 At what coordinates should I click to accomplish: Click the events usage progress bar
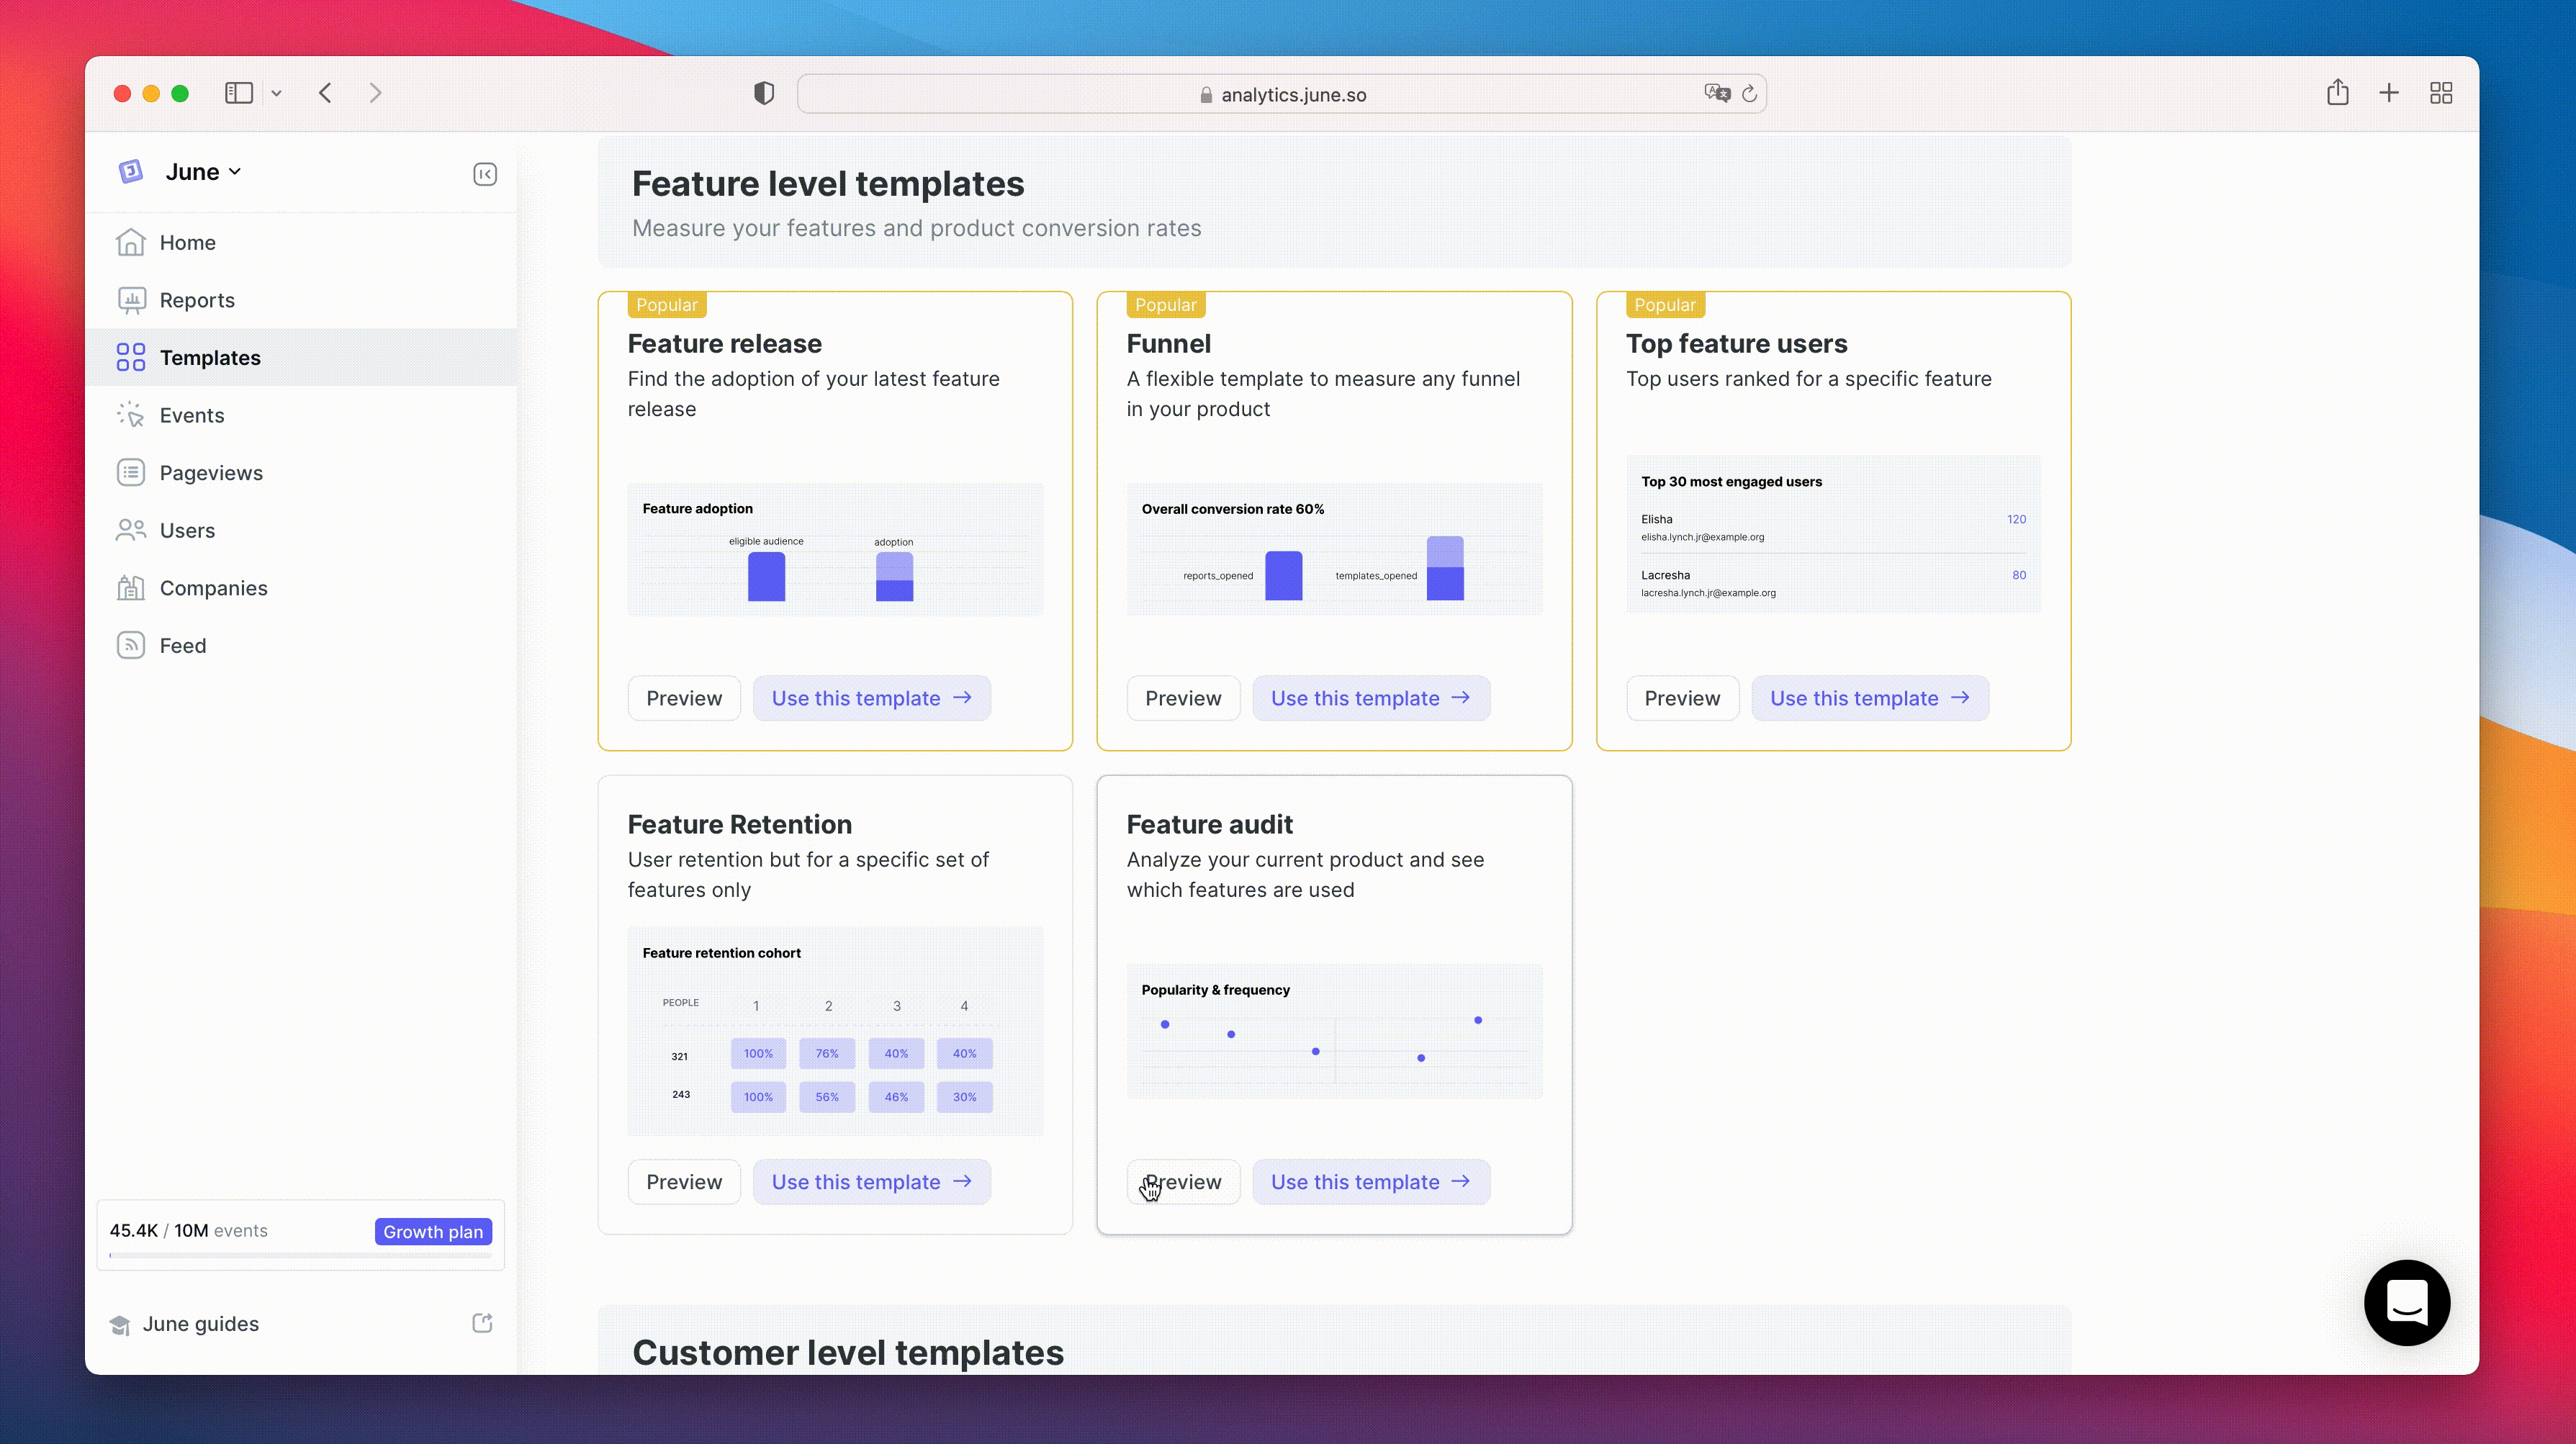pos(300,1255)
